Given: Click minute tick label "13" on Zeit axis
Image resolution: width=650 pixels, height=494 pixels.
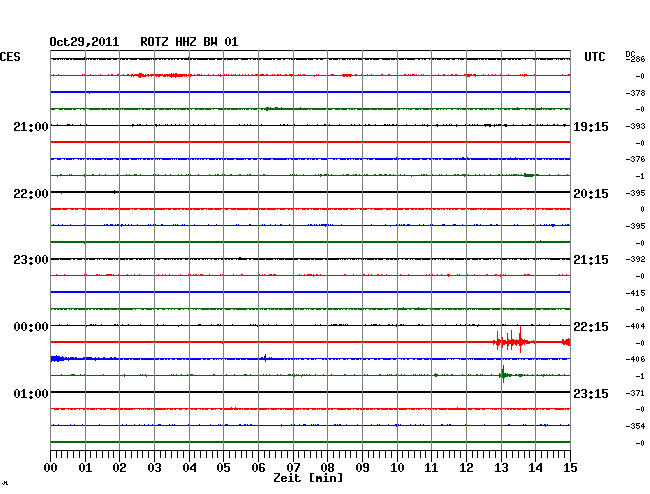Looking at the screenshot, I should [x=501, y=468].
